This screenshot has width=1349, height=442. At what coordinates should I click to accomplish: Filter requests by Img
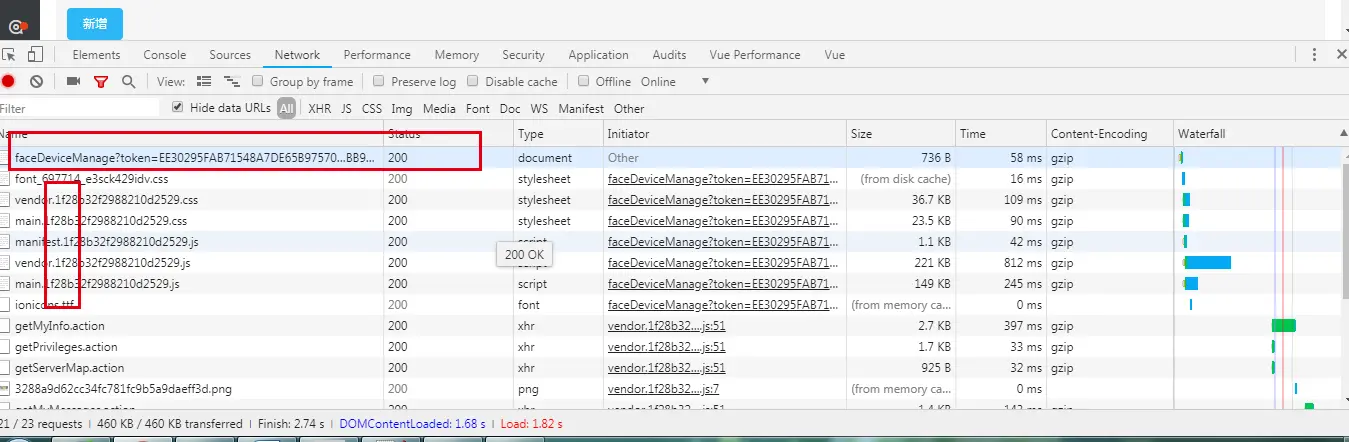click(402, 108)
